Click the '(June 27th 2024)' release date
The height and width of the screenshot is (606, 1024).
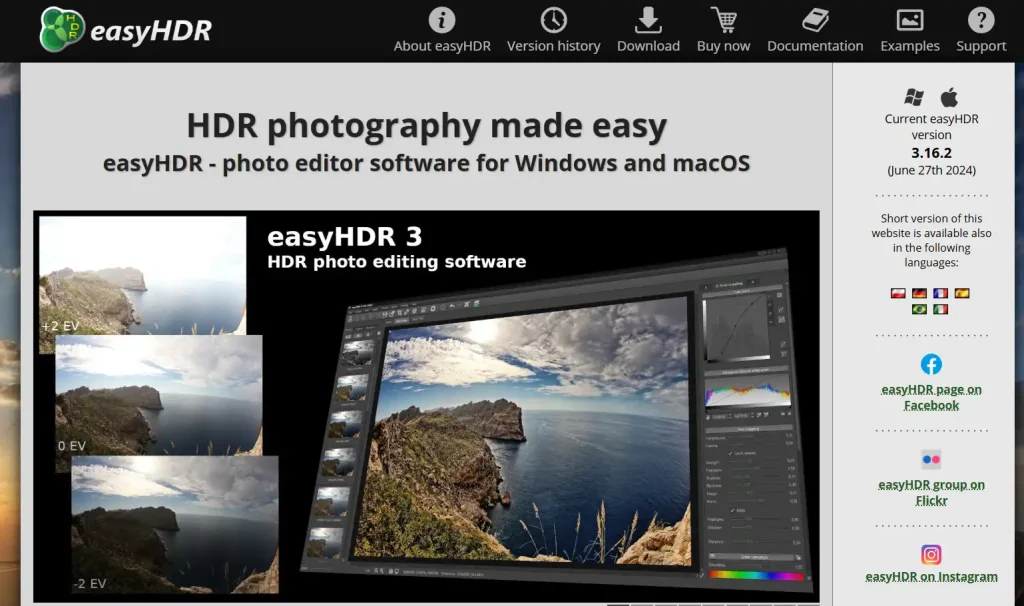931,170
